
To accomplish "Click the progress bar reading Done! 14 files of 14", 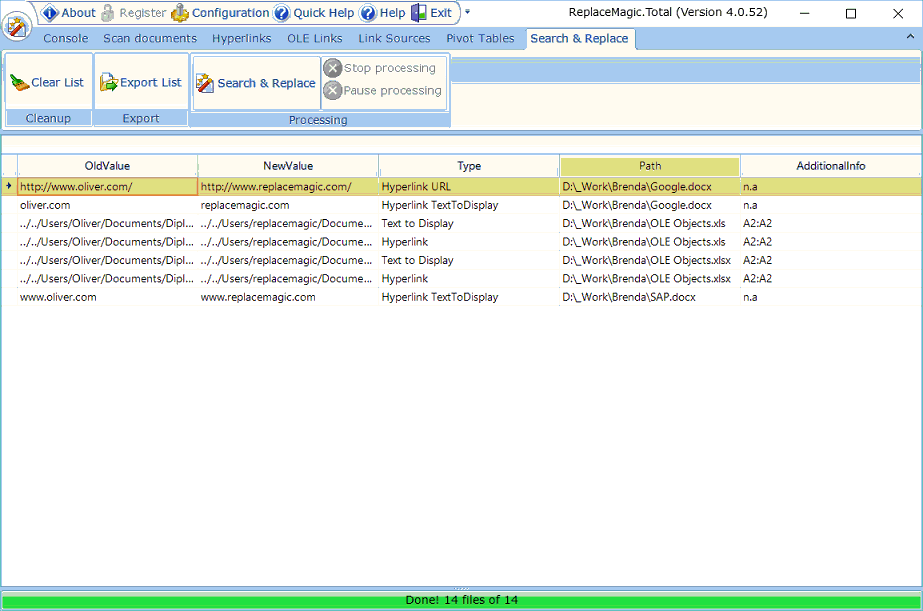I will tap(462, 600).
